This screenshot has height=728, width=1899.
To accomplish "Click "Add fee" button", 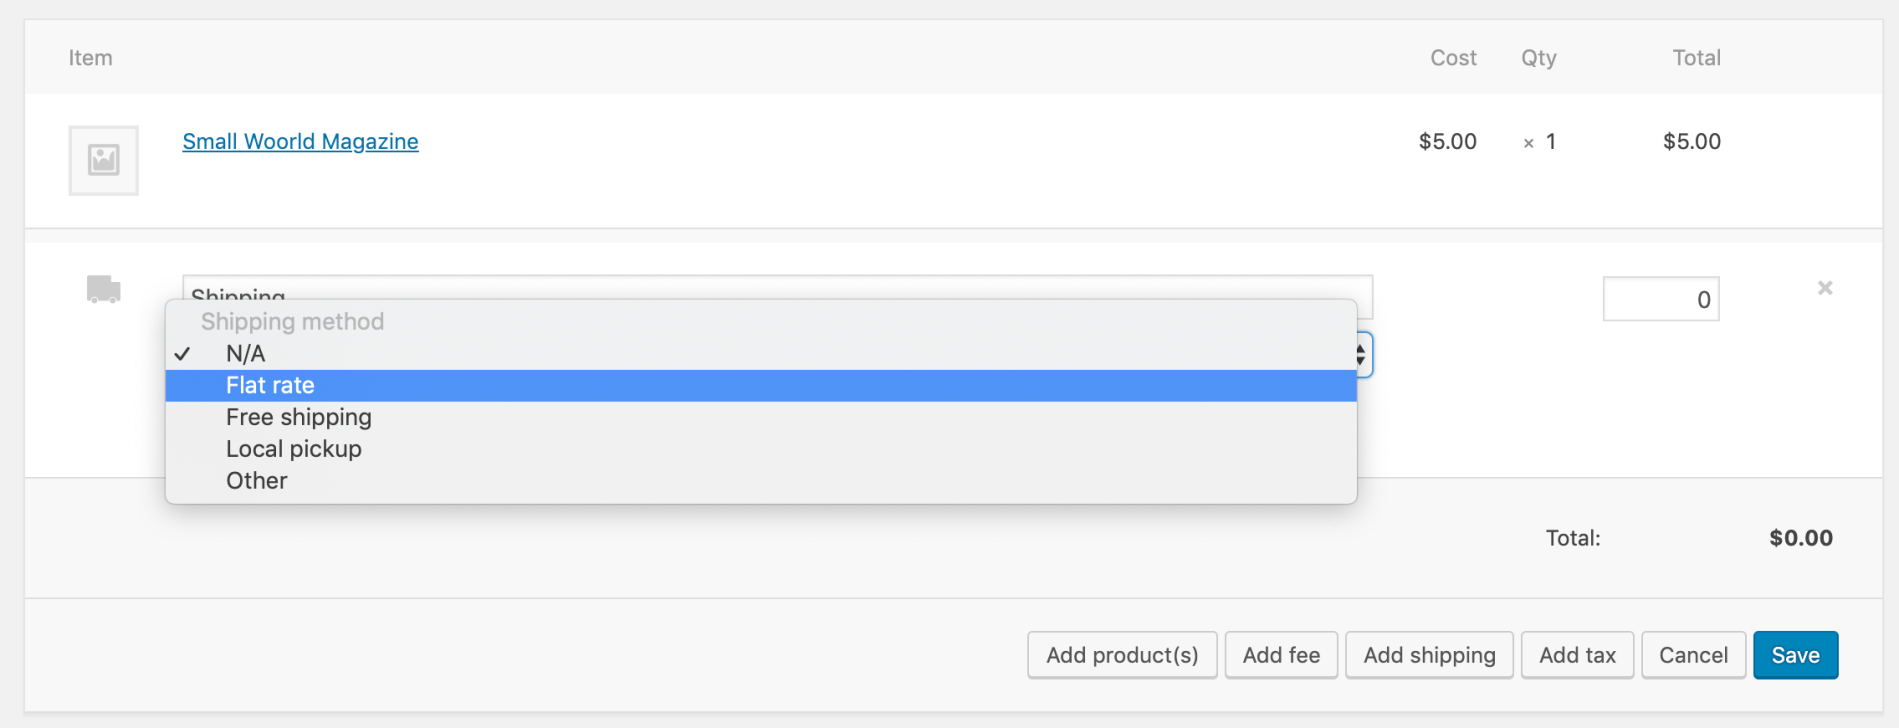I will 1281,655.
